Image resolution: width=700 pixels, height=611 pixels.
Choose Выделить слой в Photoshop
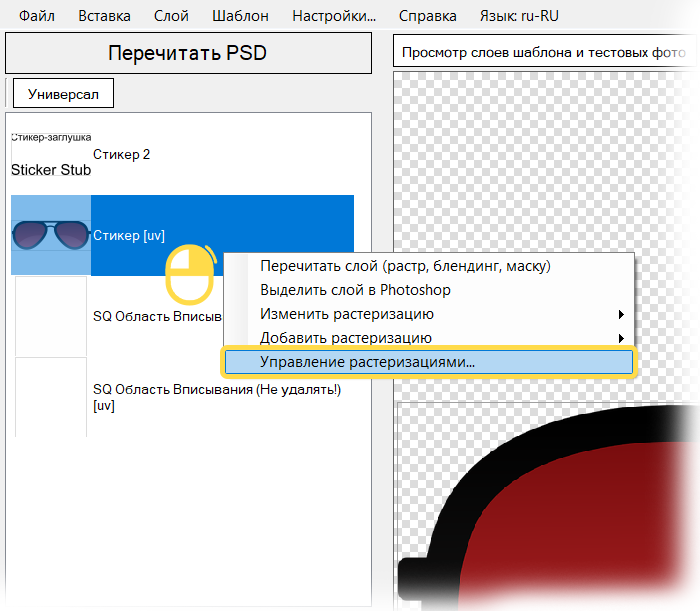(355, 290)
